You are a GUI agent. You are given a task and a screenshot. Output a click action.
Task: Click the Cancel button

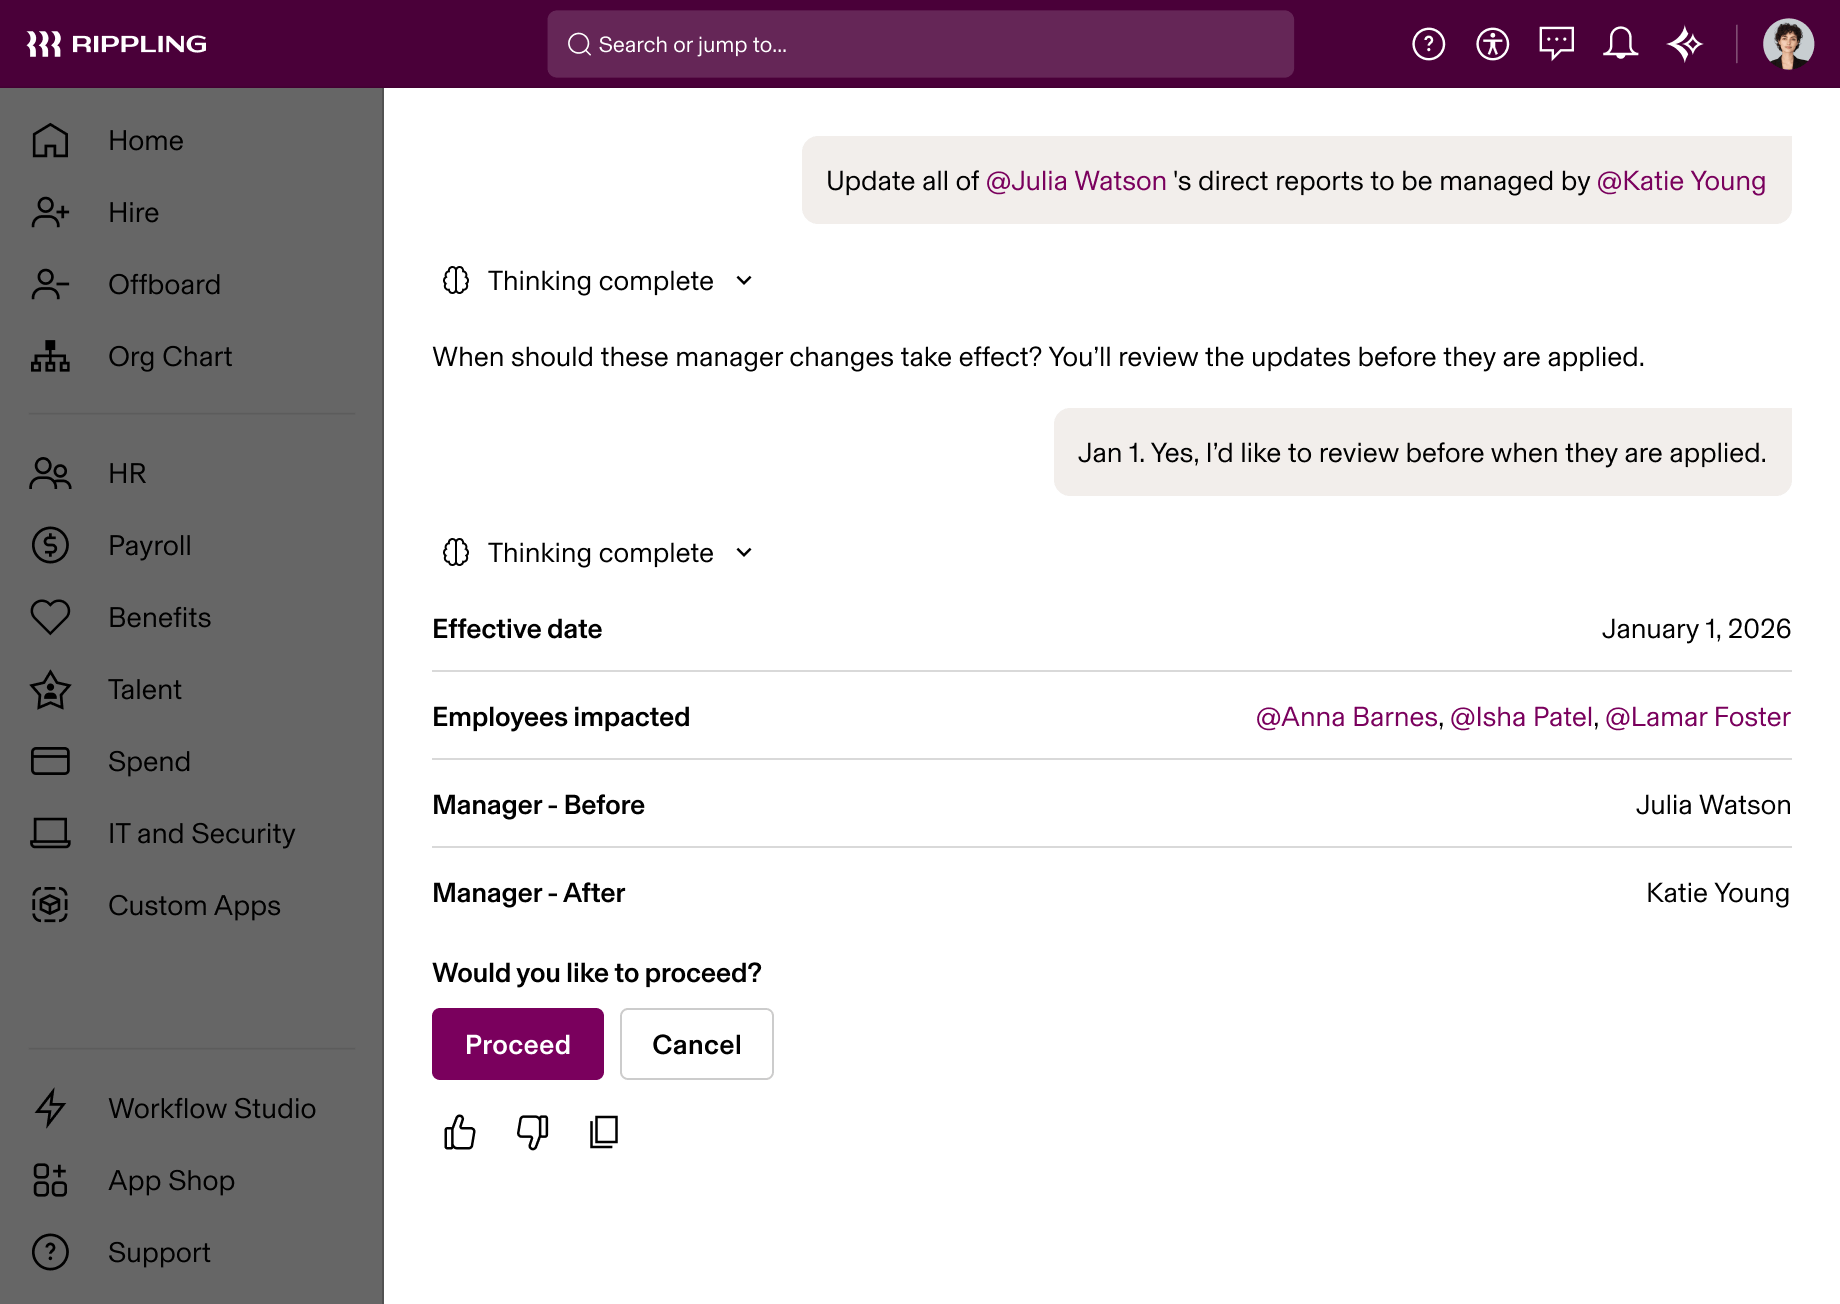(x=697, y=1044)
